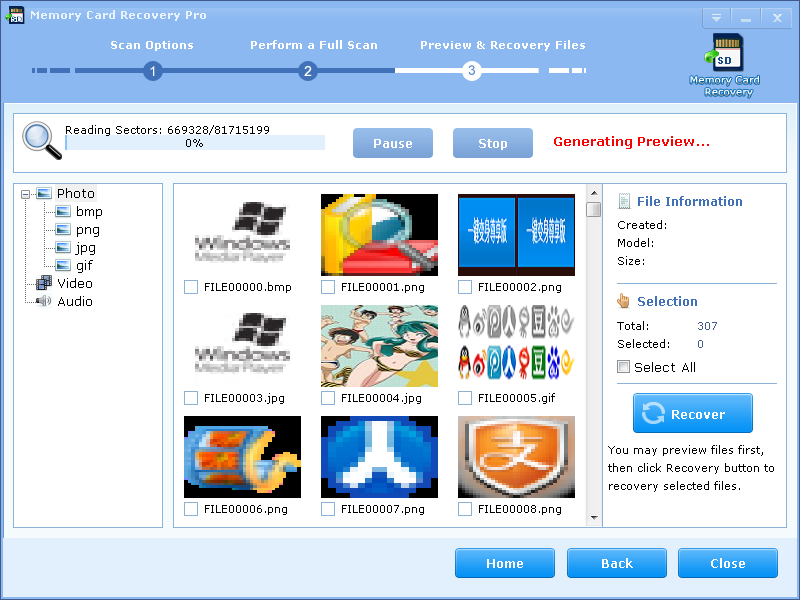The image size is (800, 600).
Task: Click the Generating Preview status text
Action: 631,141
